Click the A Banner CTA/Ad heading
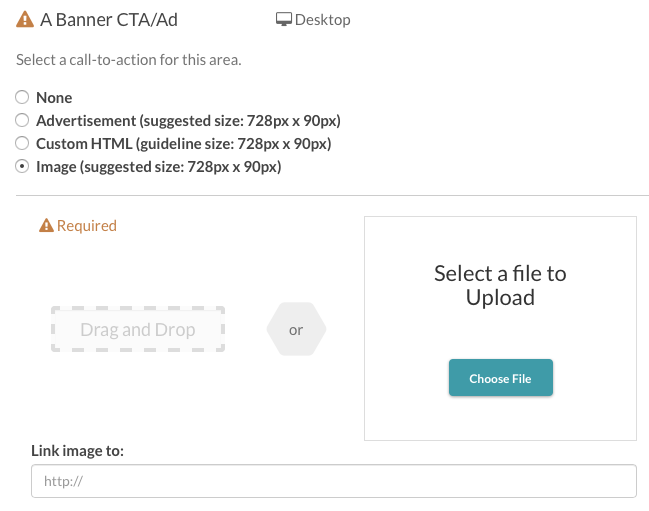649x511 pixels. 109,19
